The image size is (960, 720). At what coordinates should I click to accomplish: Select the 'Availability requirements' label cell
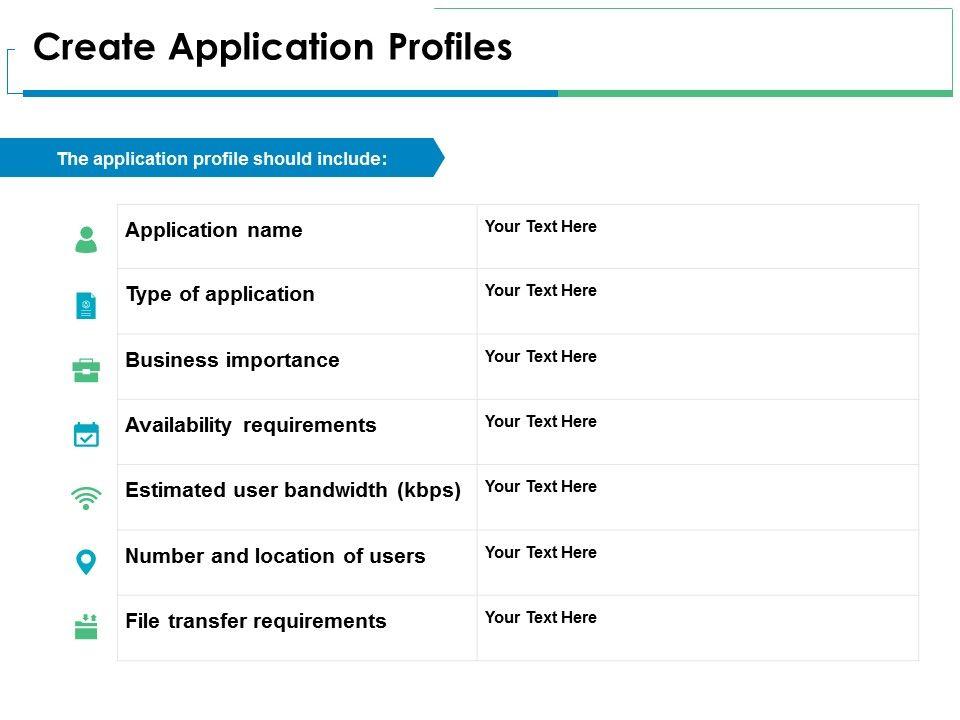(x=251, y=425)
